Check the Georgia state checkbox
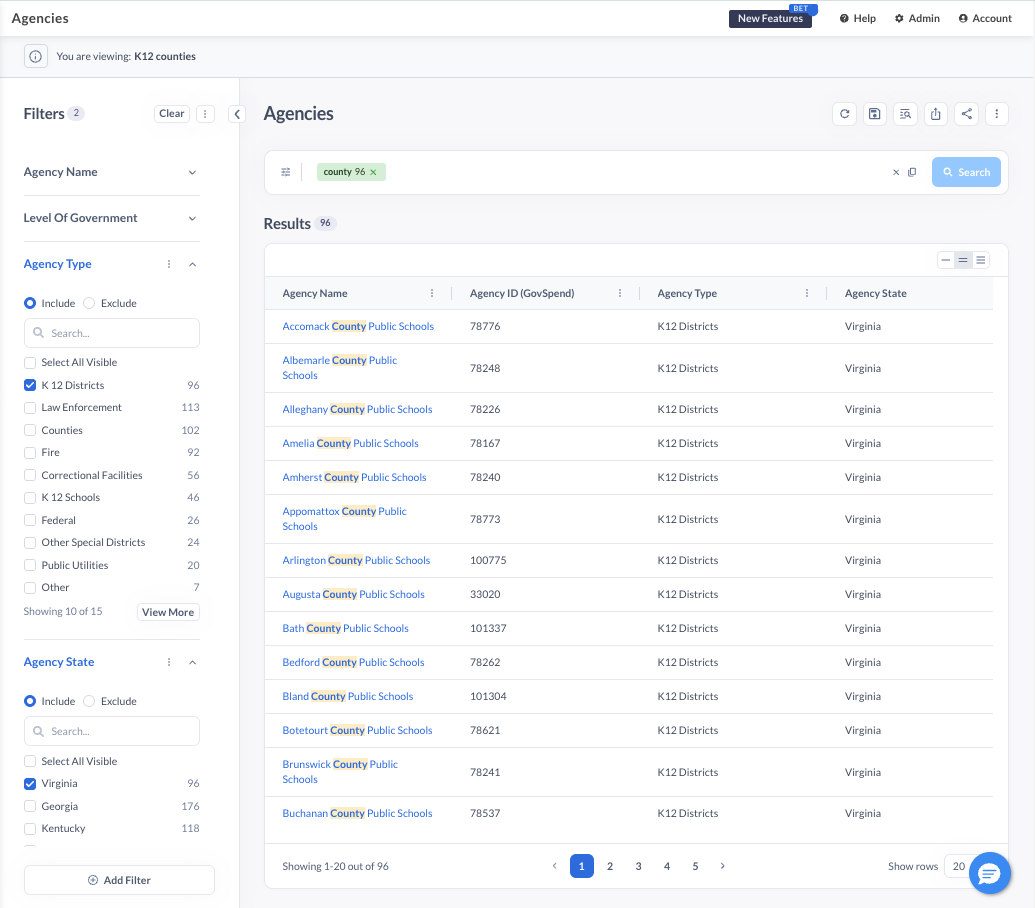This screenshot has width=1035, height=908. pos(30,806)
